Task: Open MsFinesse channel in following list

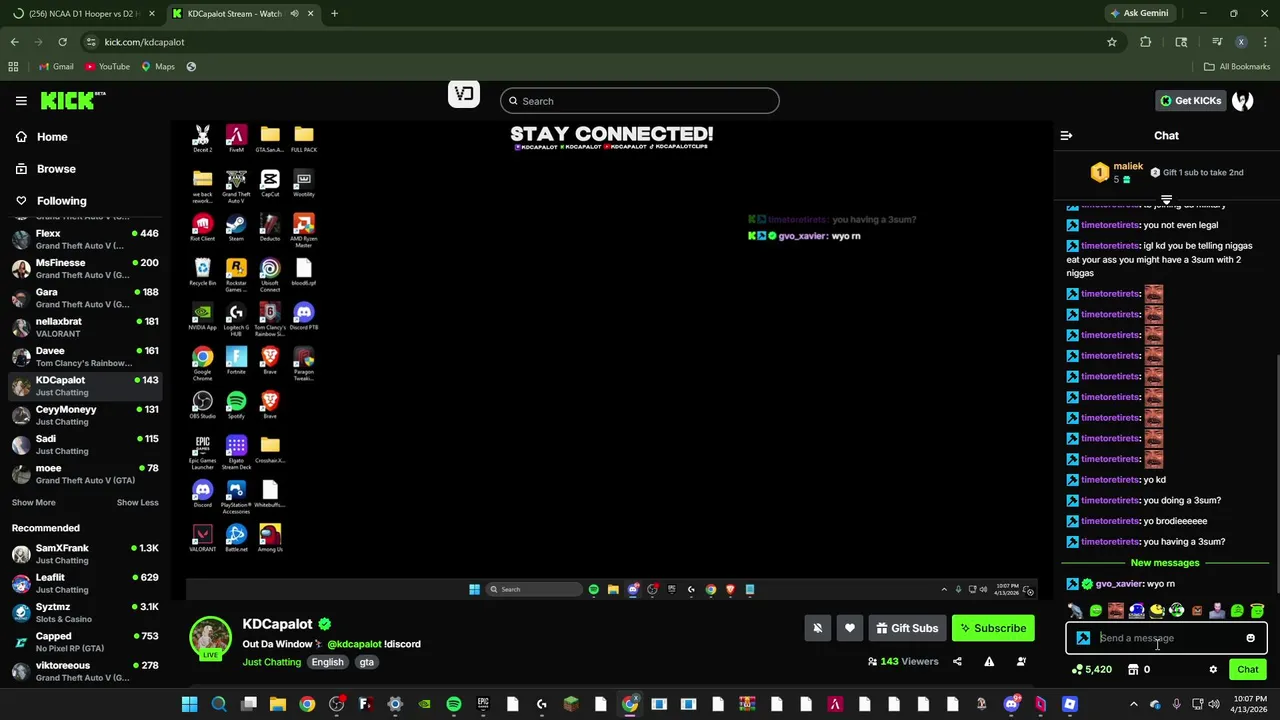Action: 85,268
